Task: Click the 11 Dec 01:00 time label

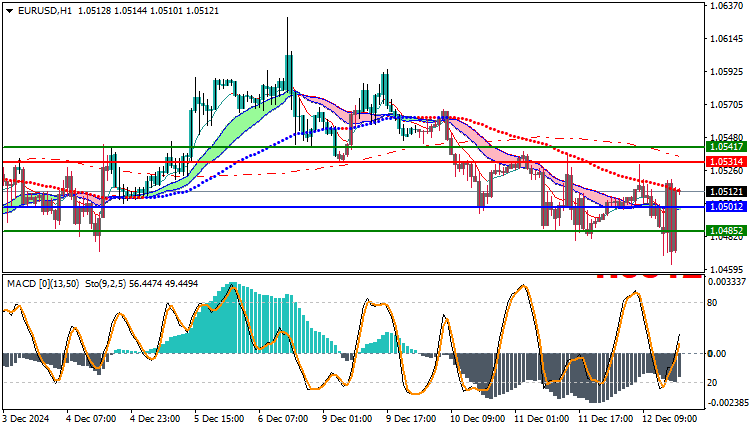Action: tap(541, 419)
